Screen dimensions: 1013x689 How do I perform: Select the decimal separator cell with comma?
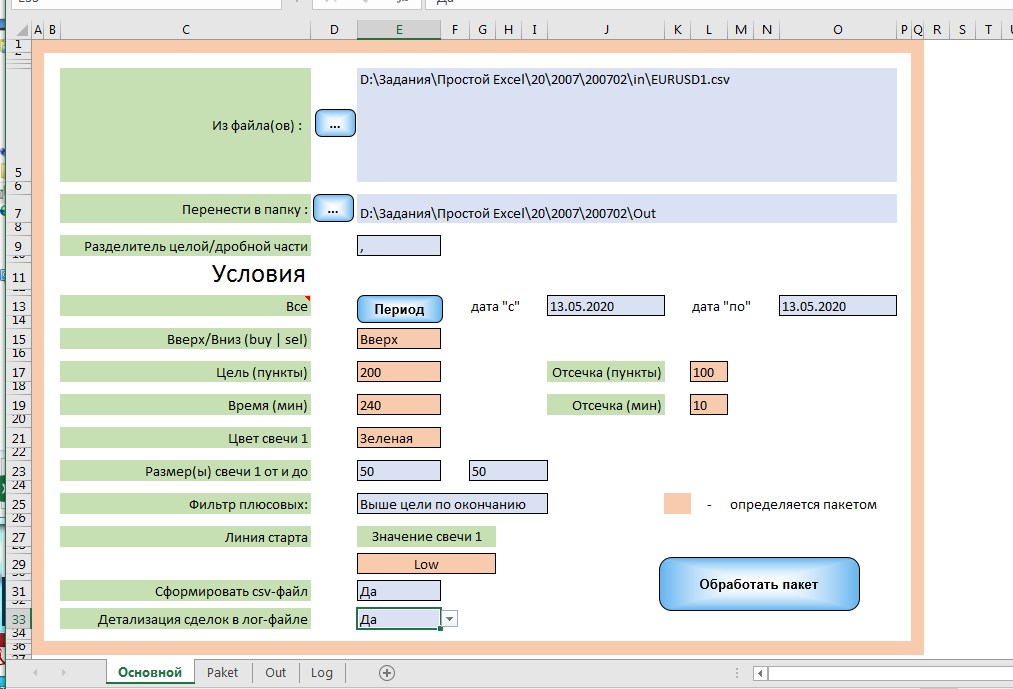(399, 246)
